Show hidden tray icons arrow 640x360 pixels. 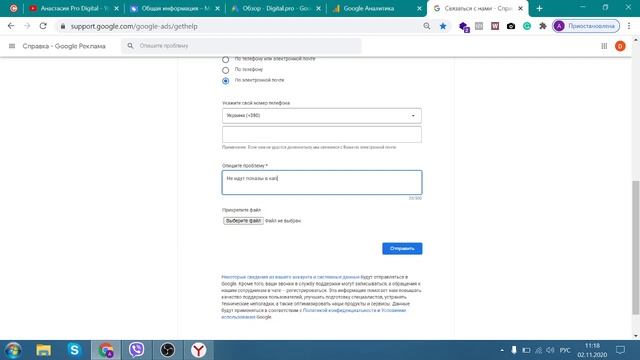pyautogui.click(x=502, y=350)
